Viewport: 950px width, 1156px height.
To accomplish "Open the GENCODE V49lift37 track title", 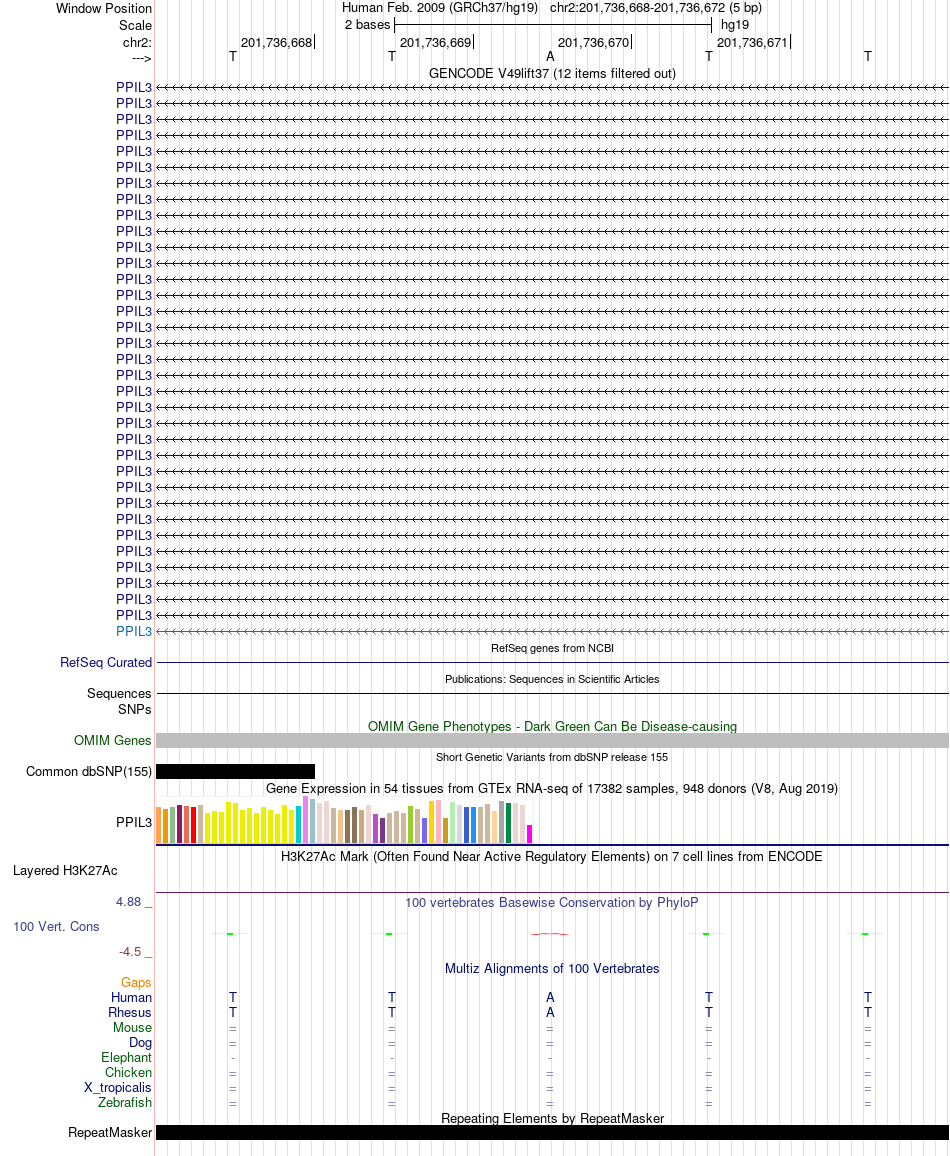I will click(552, 74).
